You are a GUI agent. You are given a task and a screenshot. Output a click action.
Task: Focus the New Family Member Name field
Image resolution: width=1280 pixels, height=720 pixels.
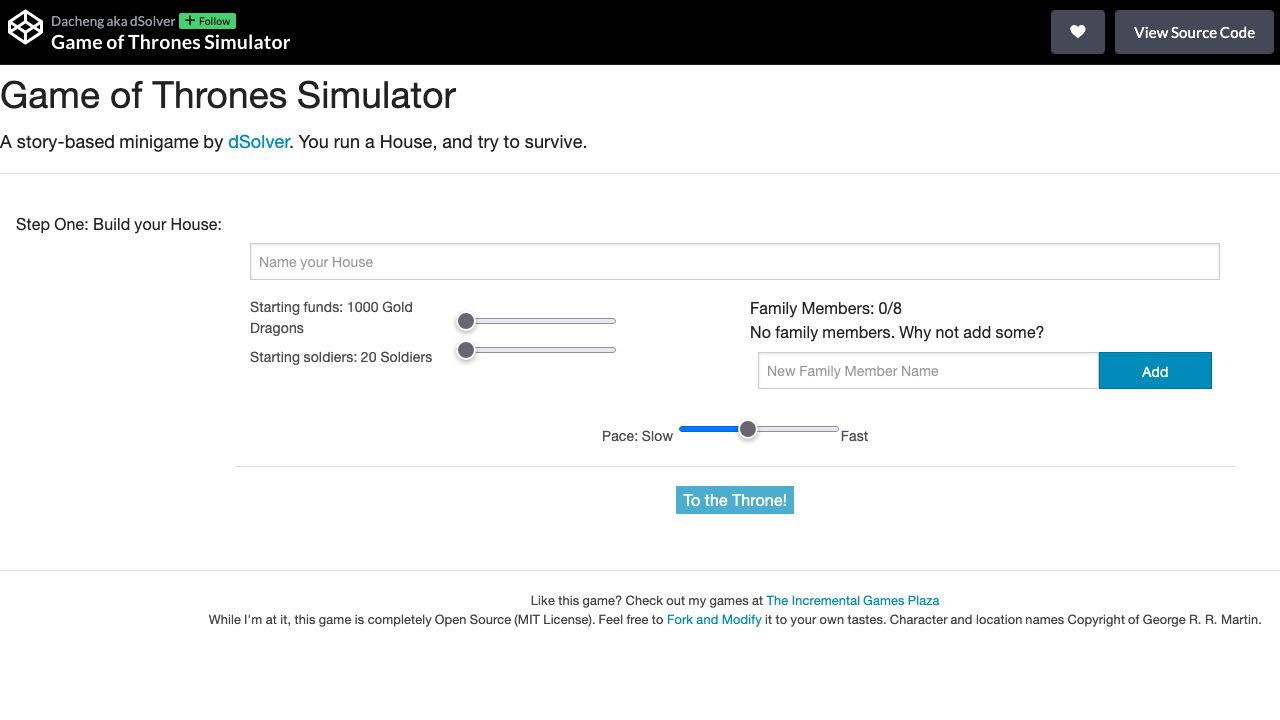coord(928,371)
